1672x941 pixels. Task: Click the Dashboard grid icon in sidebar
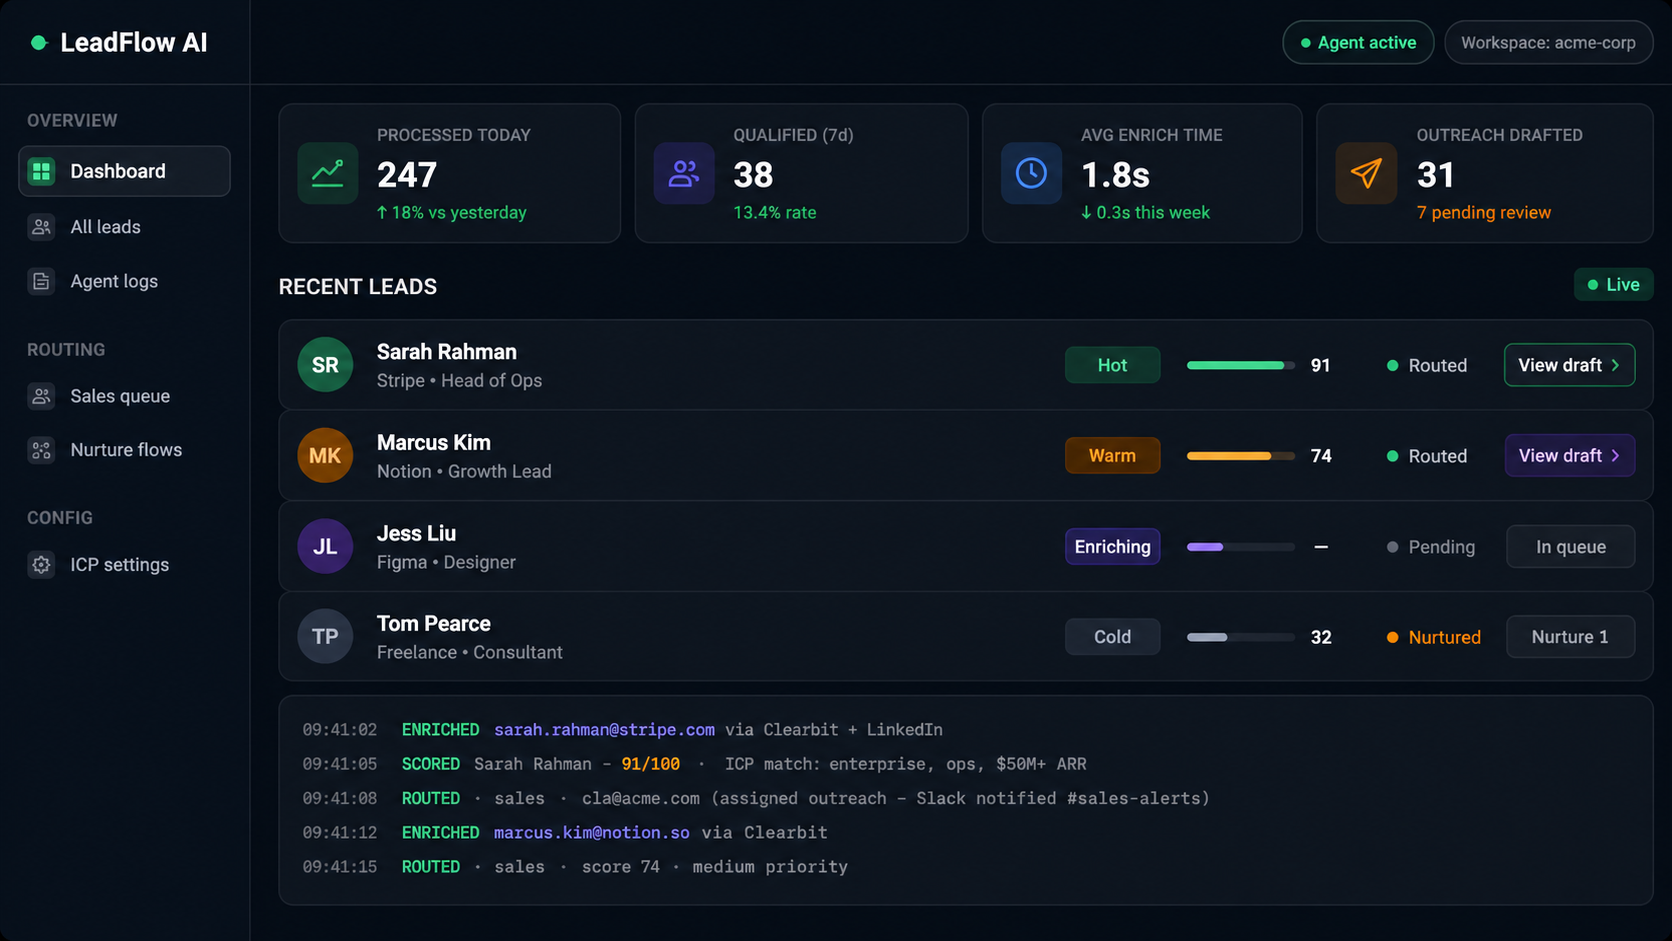41,171
